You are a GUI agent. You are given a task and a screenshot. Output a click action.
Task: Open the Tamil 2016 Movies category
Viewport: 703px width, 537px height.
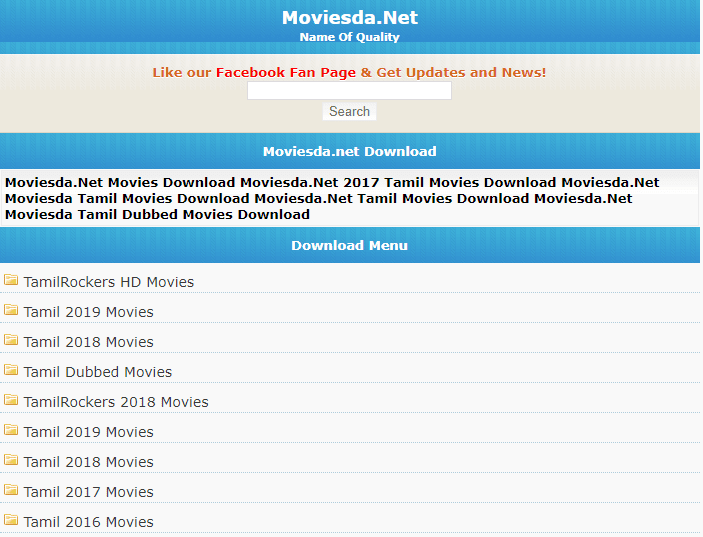(x=88, y=522)
